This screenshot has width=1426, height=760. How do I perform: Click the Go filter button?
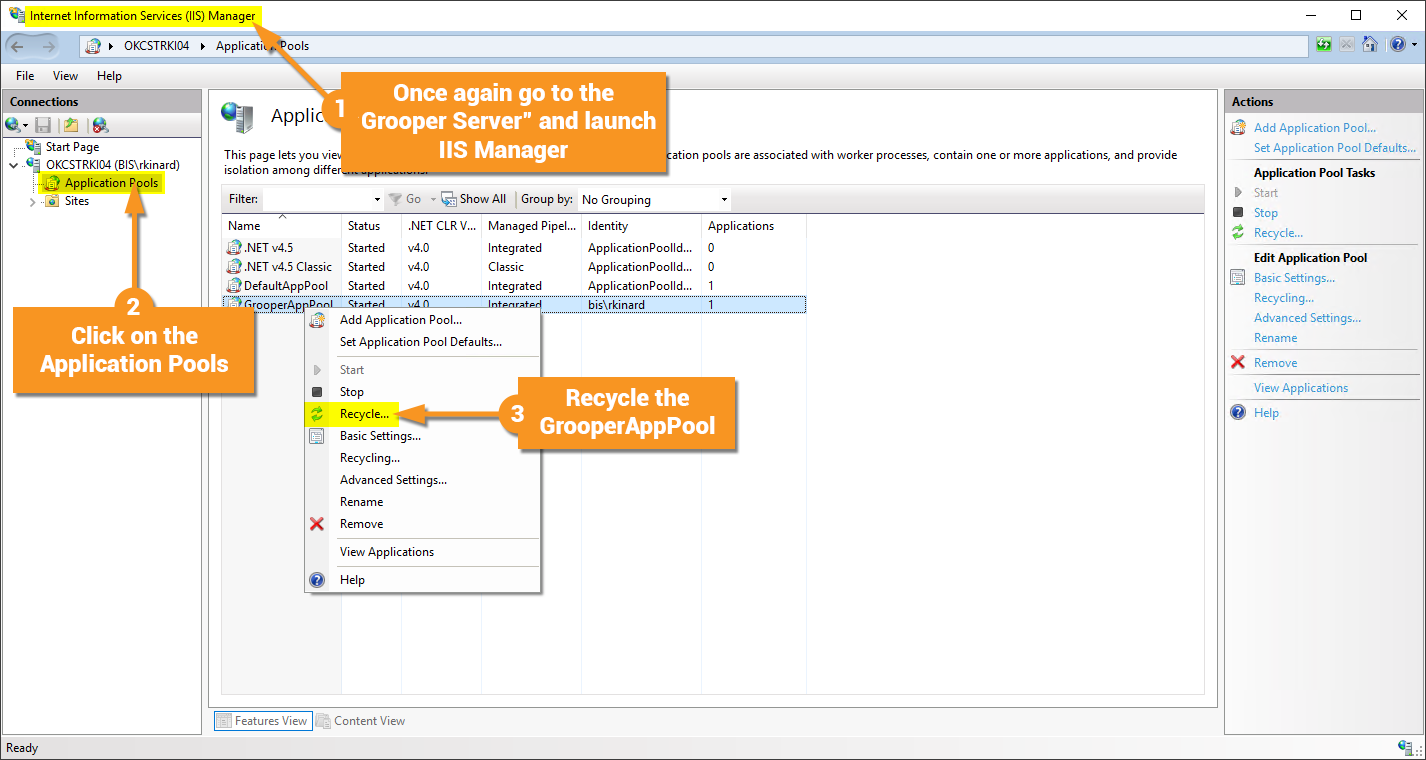[x=405, y=199]
